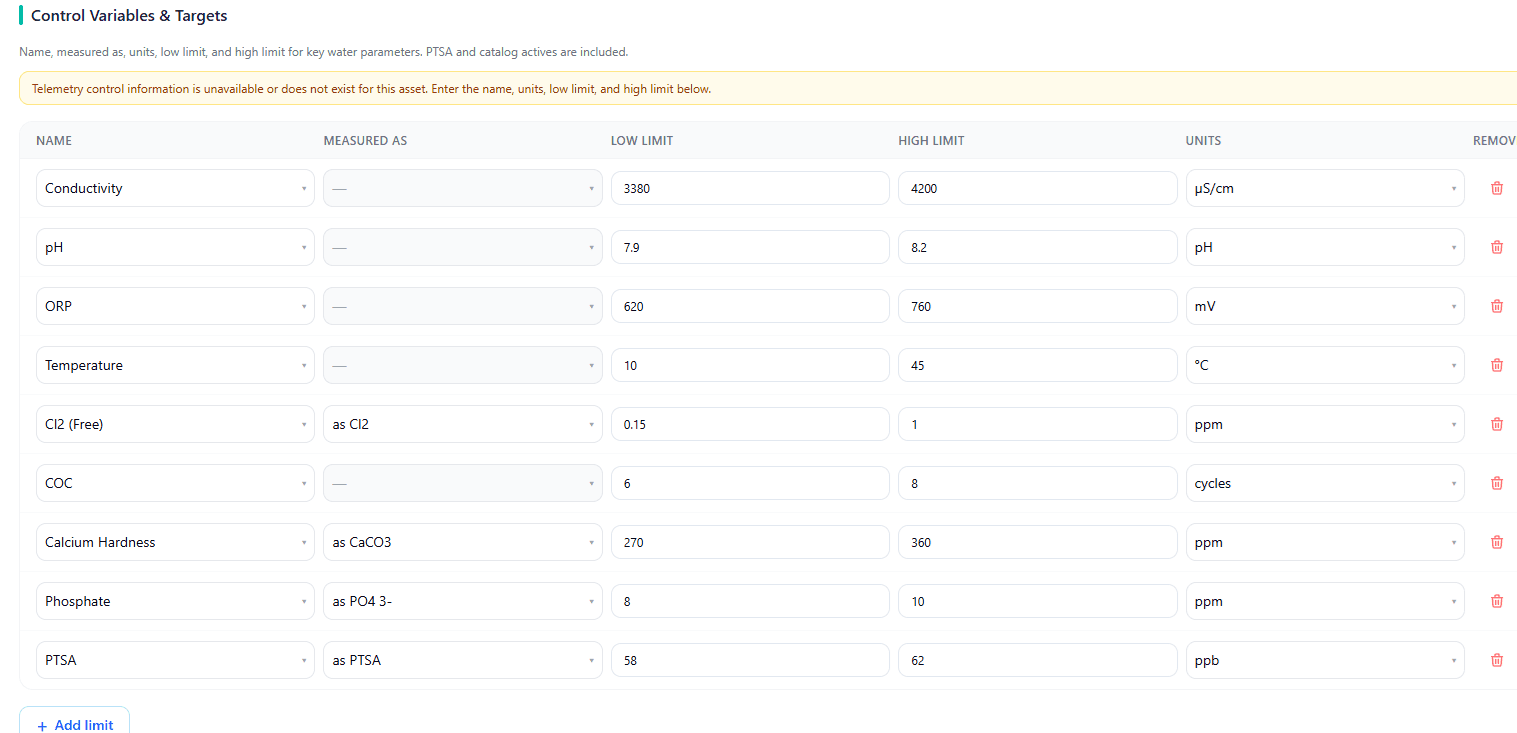Screen dimensions: 1517x733
Task: Open the Cl2 (Free) row units dropdown
Action: (1325, 424)
